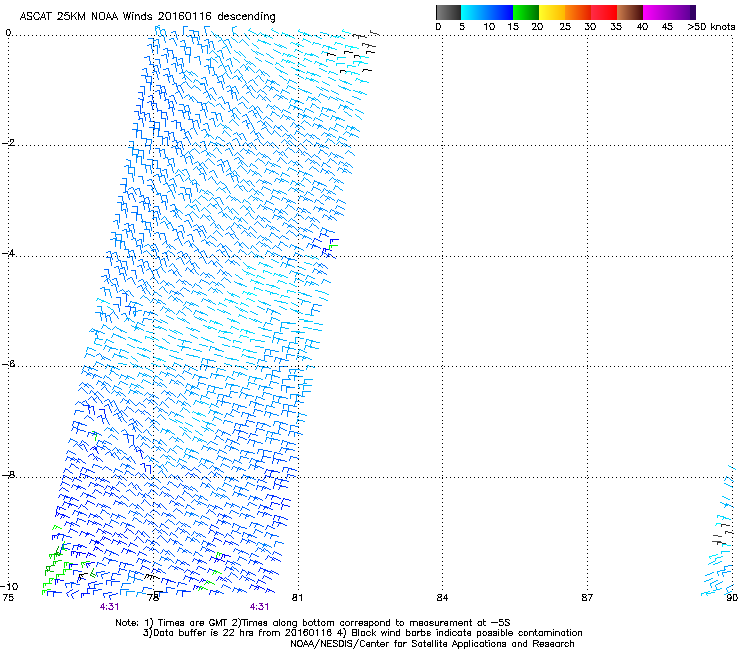
Task: Pick the red 30-35 knots color segment
Action: pyautogui.click(x=604, y=12)
